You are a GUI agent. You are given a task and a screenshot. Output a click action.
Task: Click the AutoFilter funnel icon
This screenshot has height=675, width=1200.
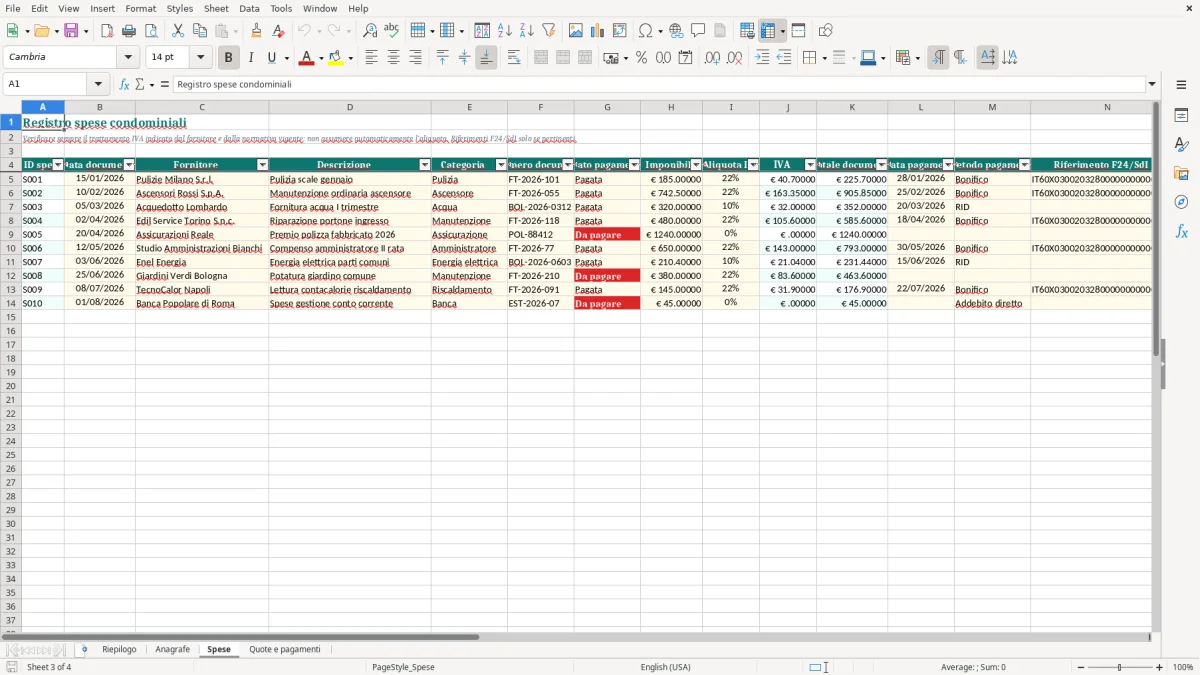tap(548, 31)
